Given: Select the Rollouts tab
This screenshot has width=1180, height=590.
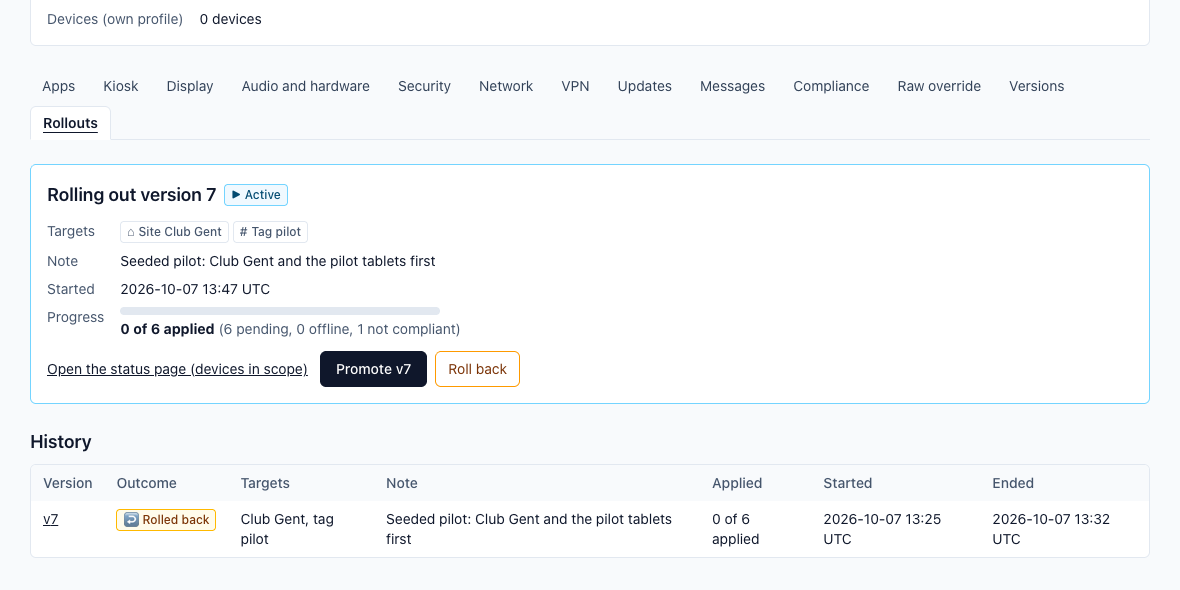Looking at the screenshot, I should (70, 123).
